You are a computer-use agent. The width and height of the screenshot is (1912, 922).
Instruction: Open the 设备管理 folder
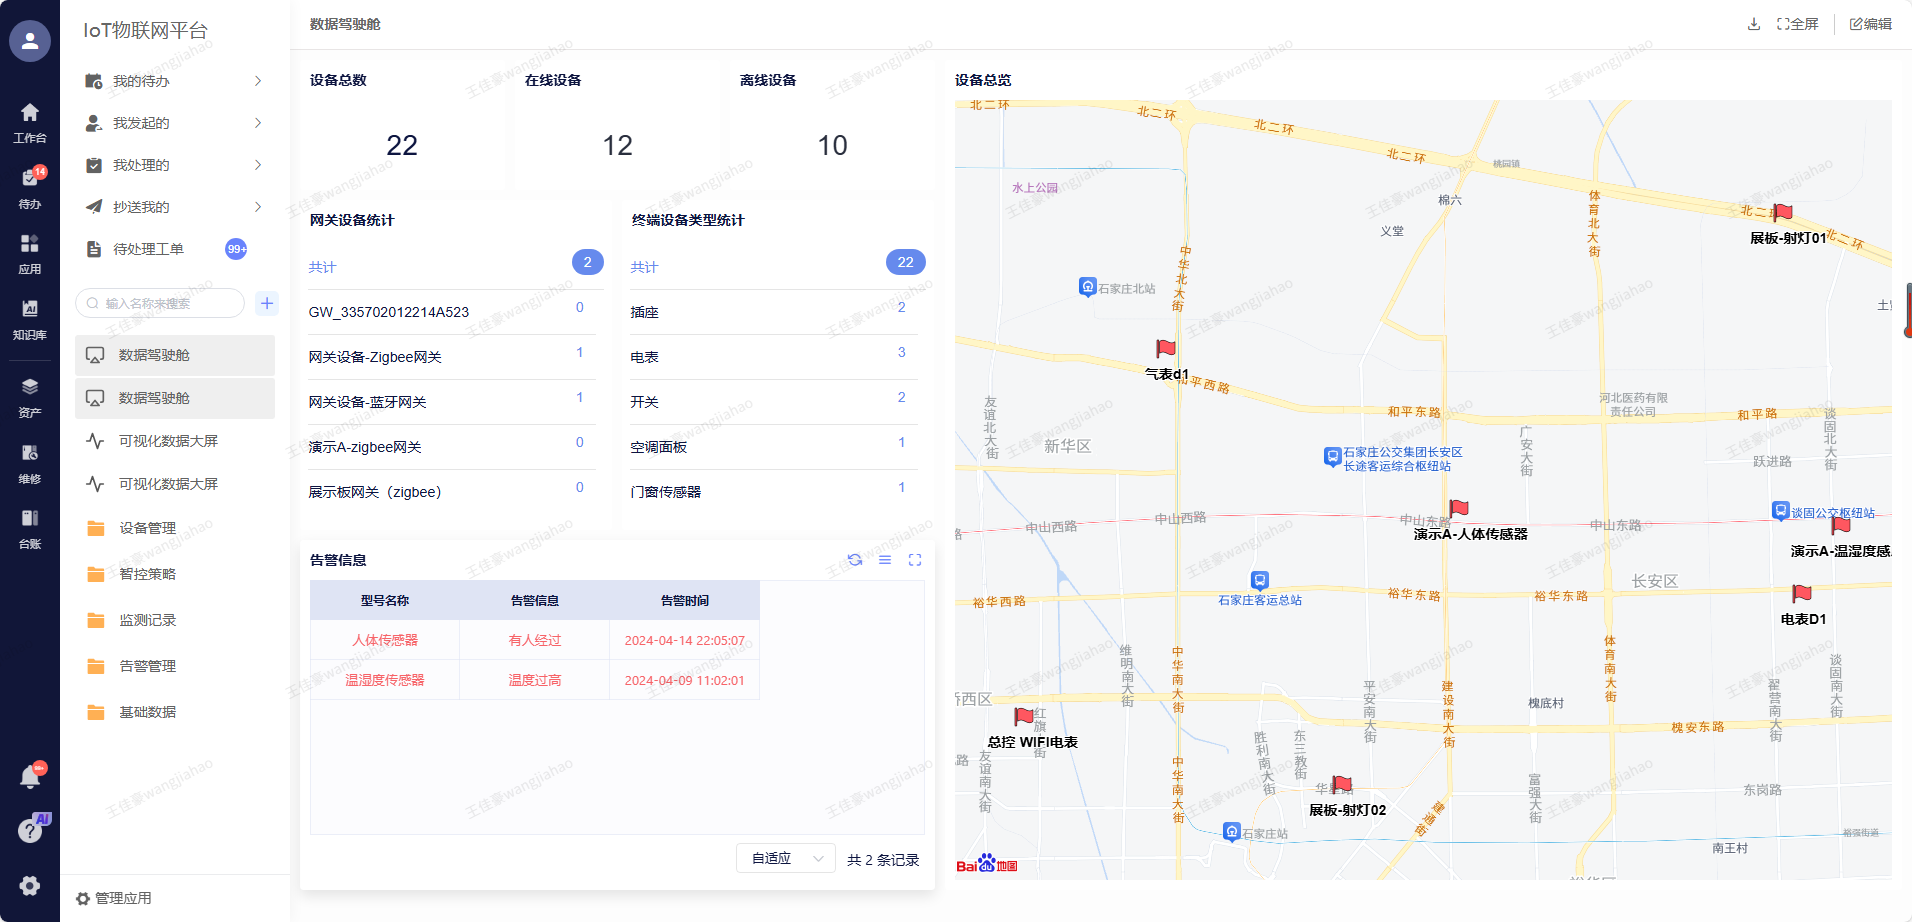147,528
